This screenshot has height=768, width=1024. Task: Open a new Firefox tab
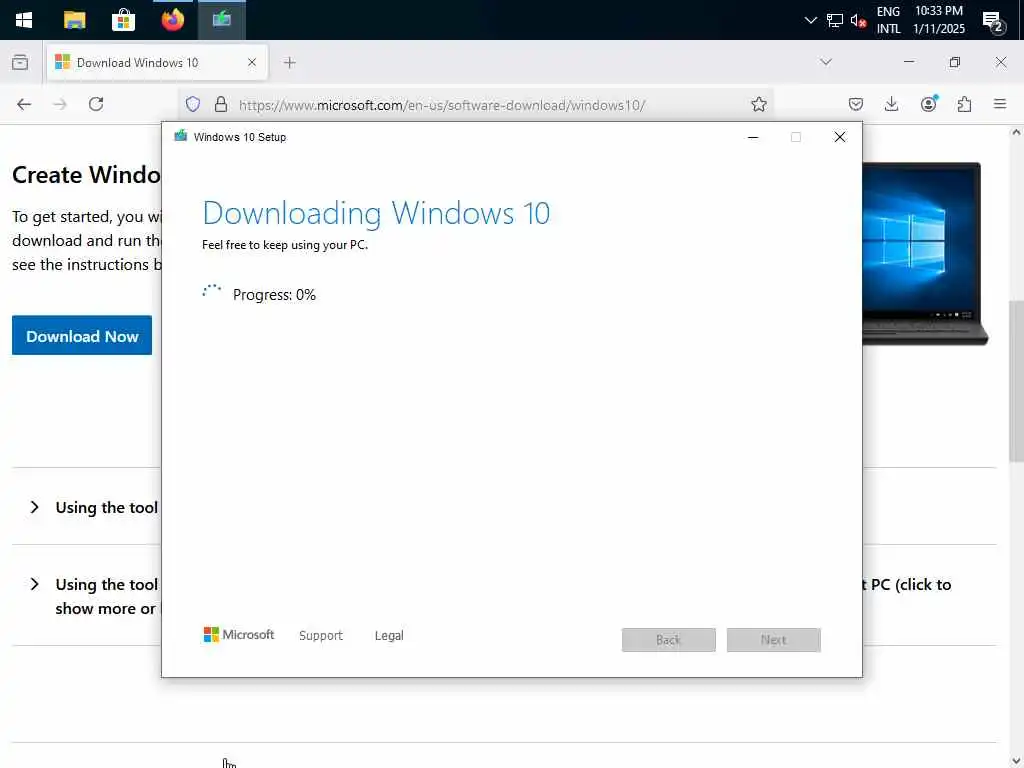tap(289, 63)
